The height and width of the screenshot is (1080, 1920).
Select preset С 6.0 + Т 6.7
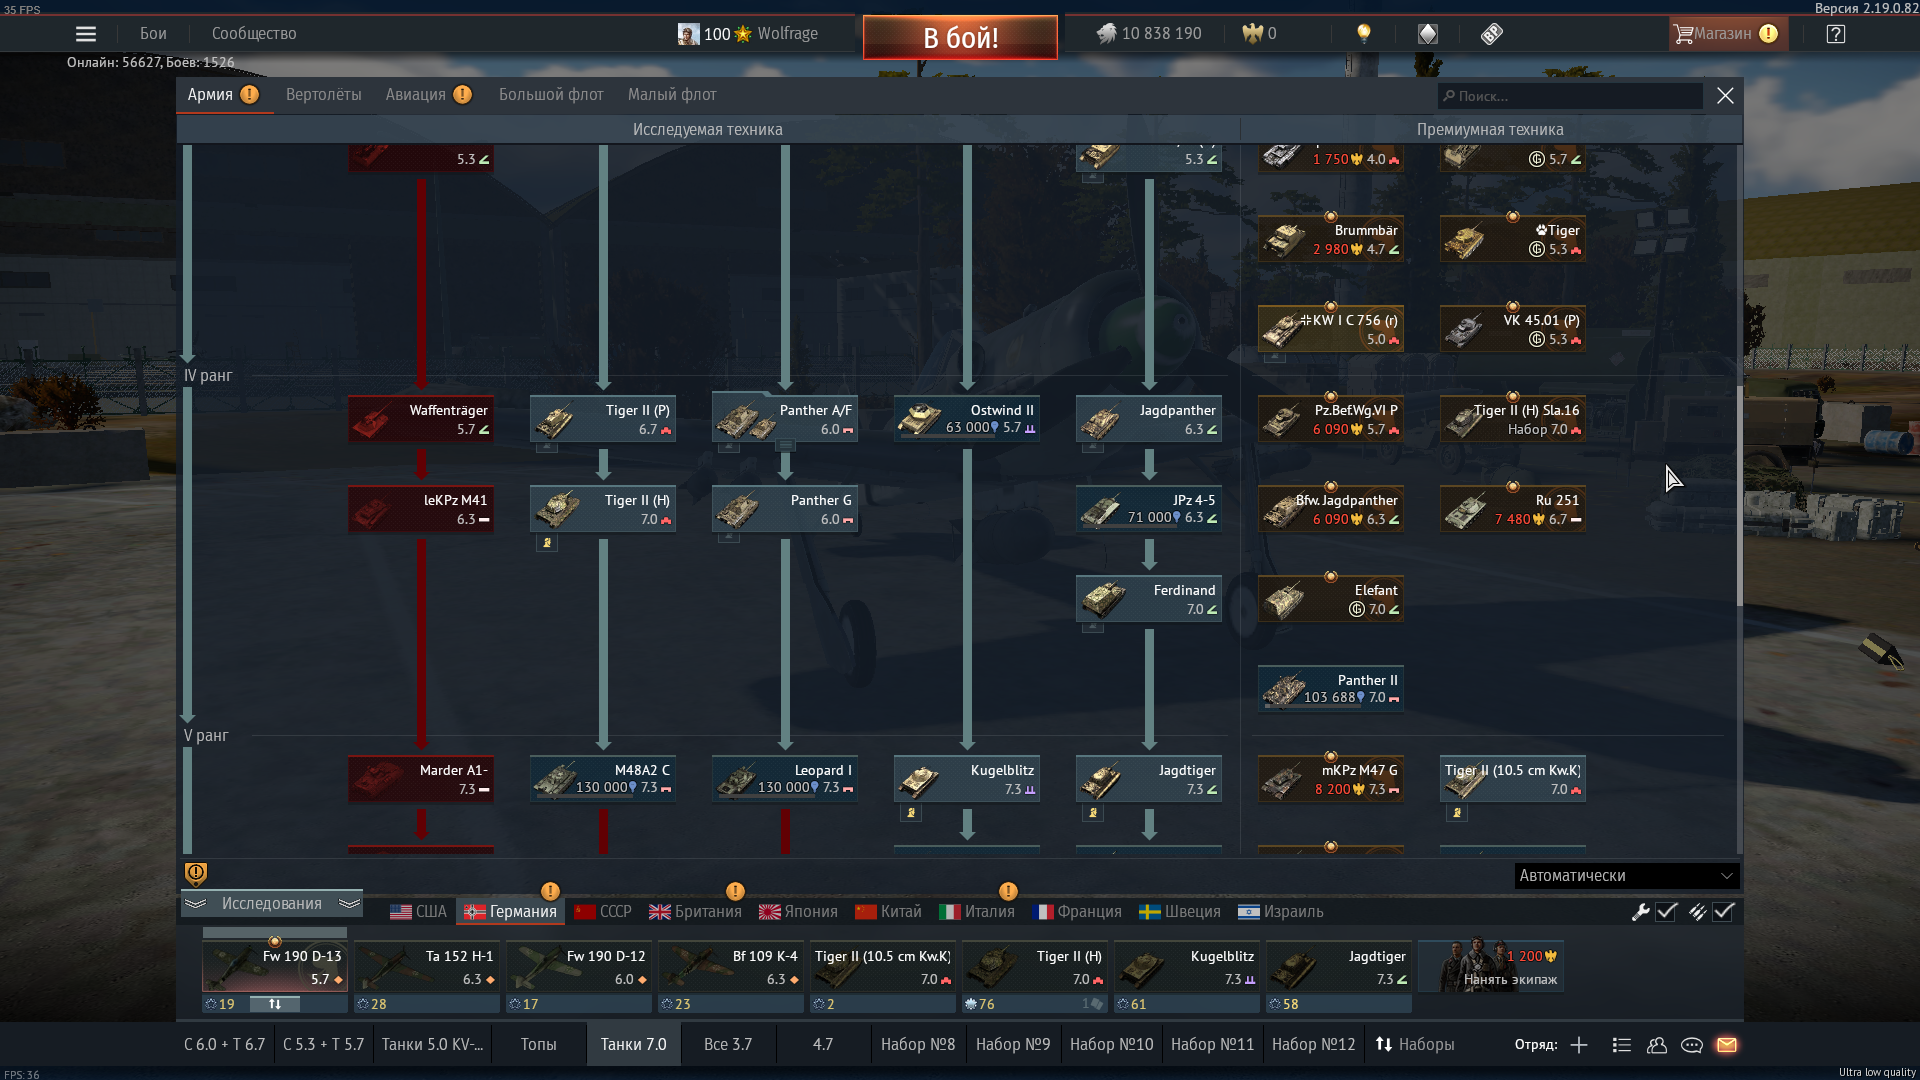pyautogui.click(x=224, y=1045)
